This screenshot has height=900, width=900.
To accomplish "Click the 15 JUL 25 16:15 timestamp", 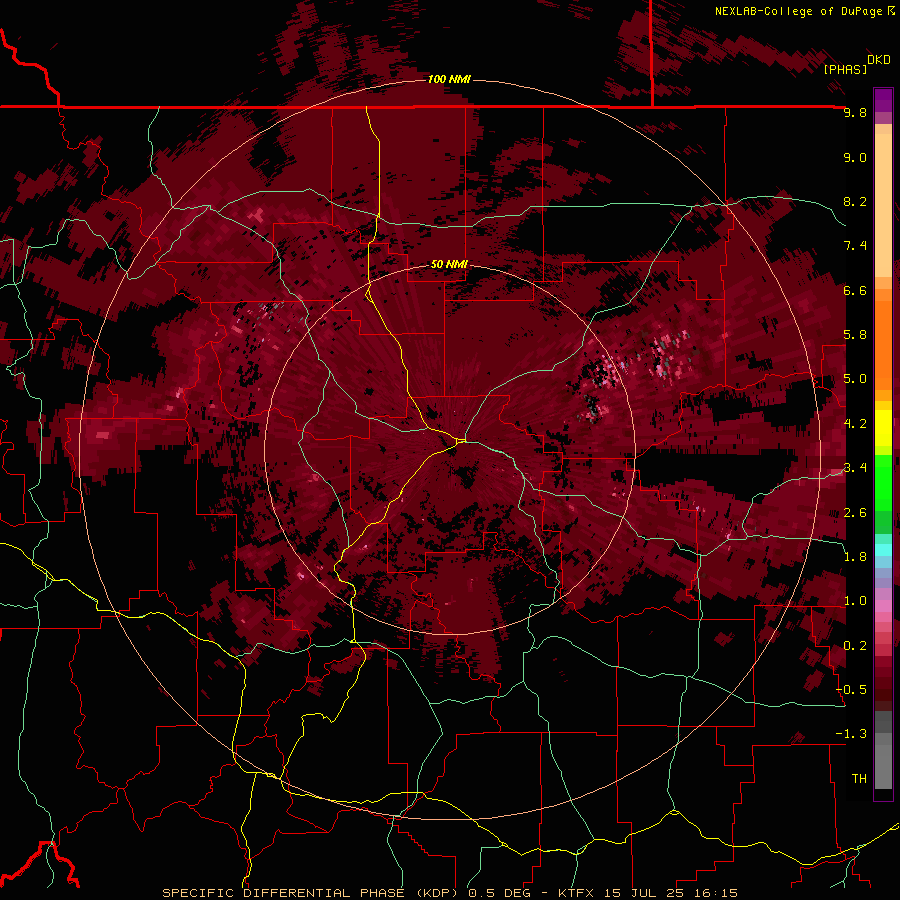I will pyautogui.click(x=670, y=893).
